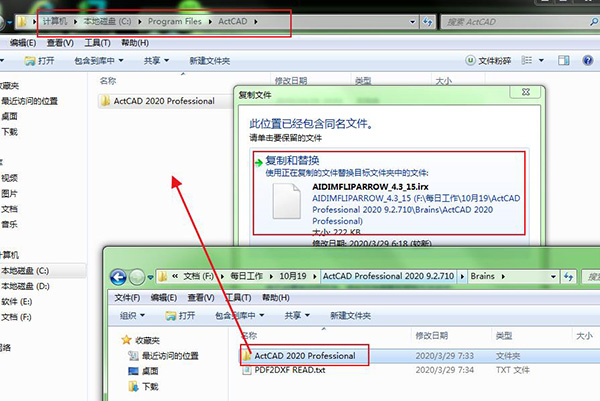Click Back arrow in Brains window
Image resolution: width=600 pixels, height=401 pixels.
point(118,277)
